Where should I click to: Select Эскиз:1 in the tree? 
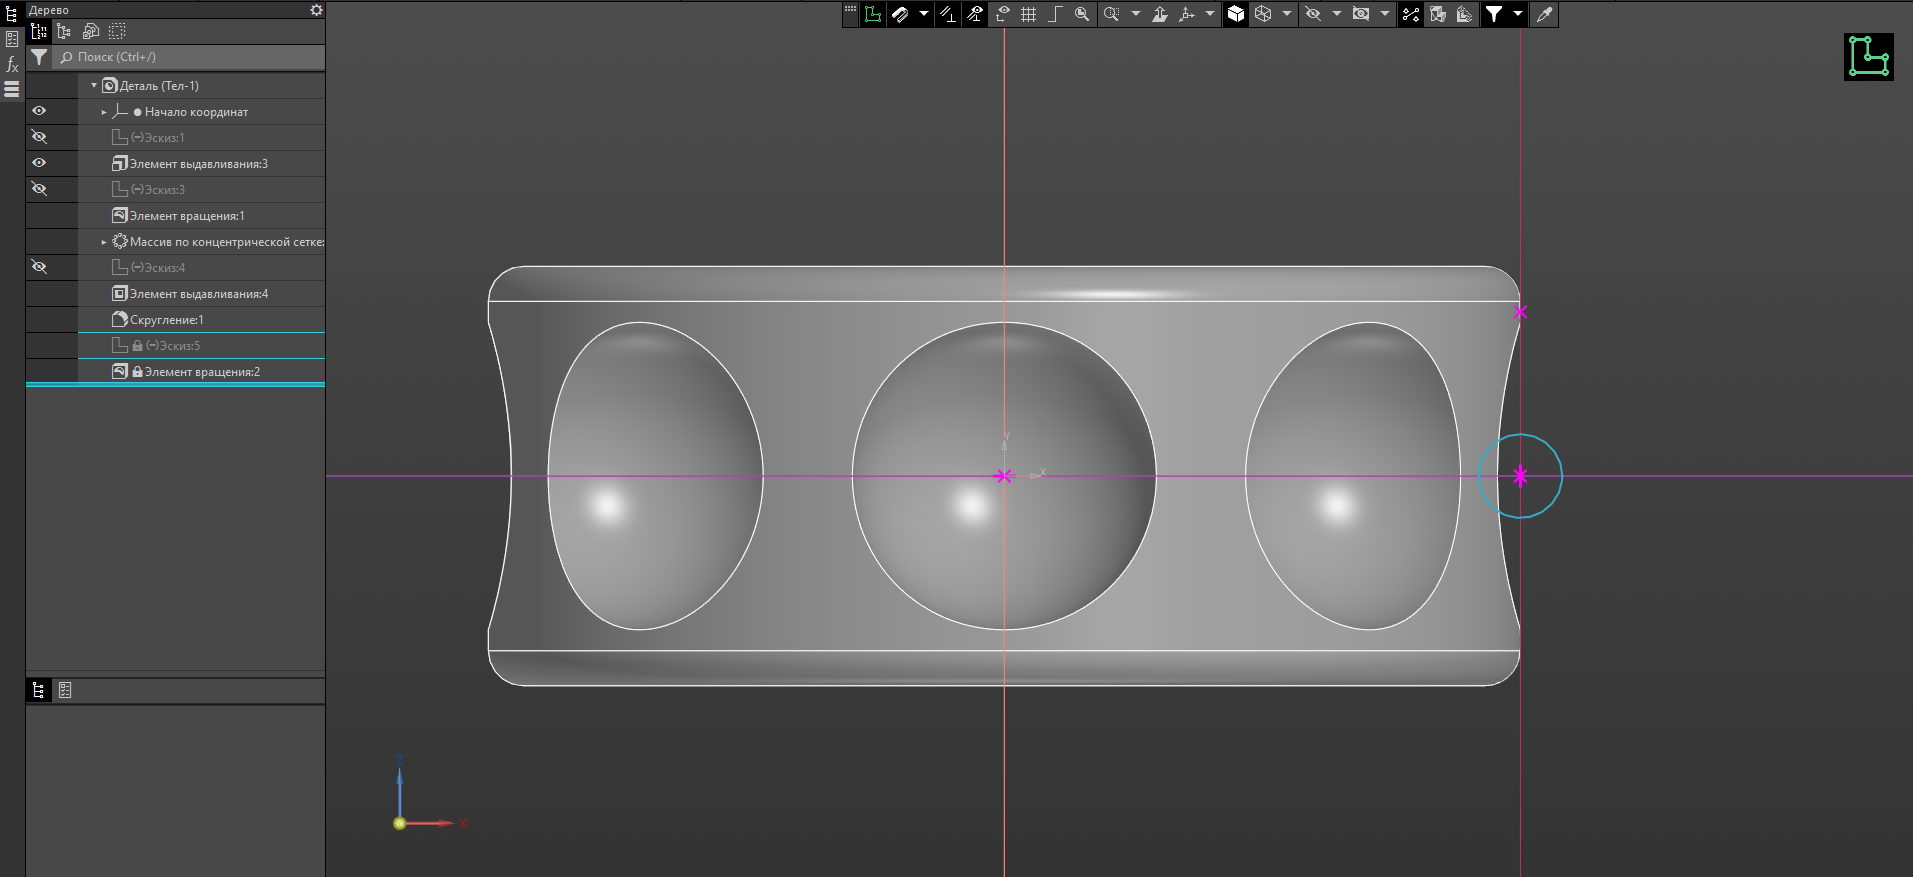[201, 138]
